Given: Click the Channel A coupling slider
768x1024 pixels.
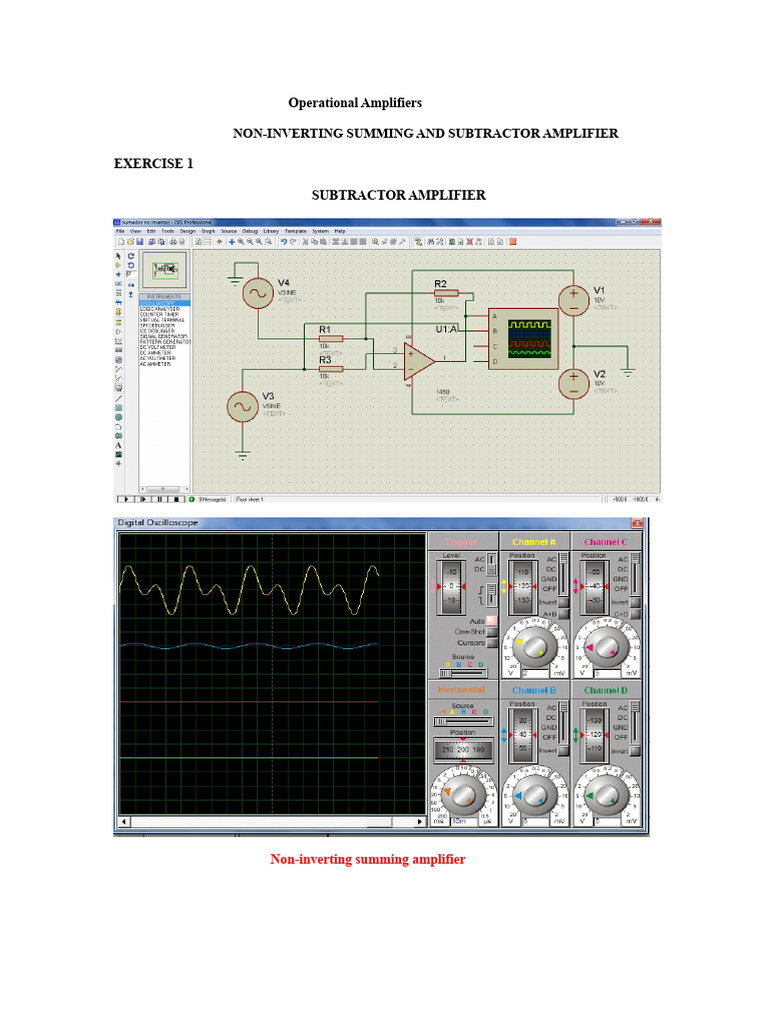Looking at the screenshot, I should pyautogui.click(x=564, y=574).
